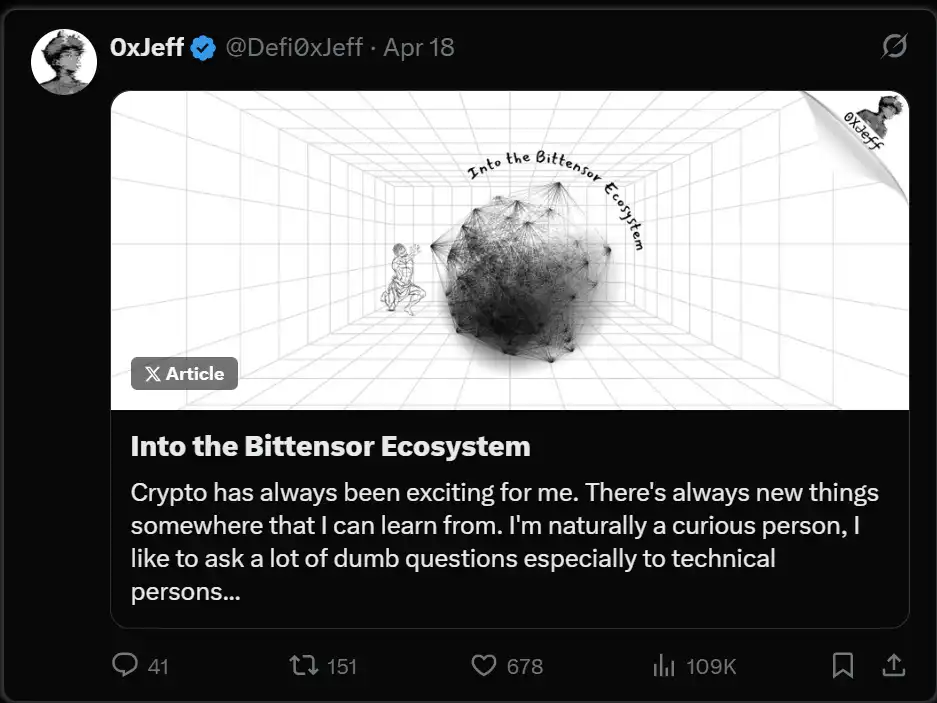Open the 0xJeff profile avatar

pyautogui.click(x=64, y=63)
